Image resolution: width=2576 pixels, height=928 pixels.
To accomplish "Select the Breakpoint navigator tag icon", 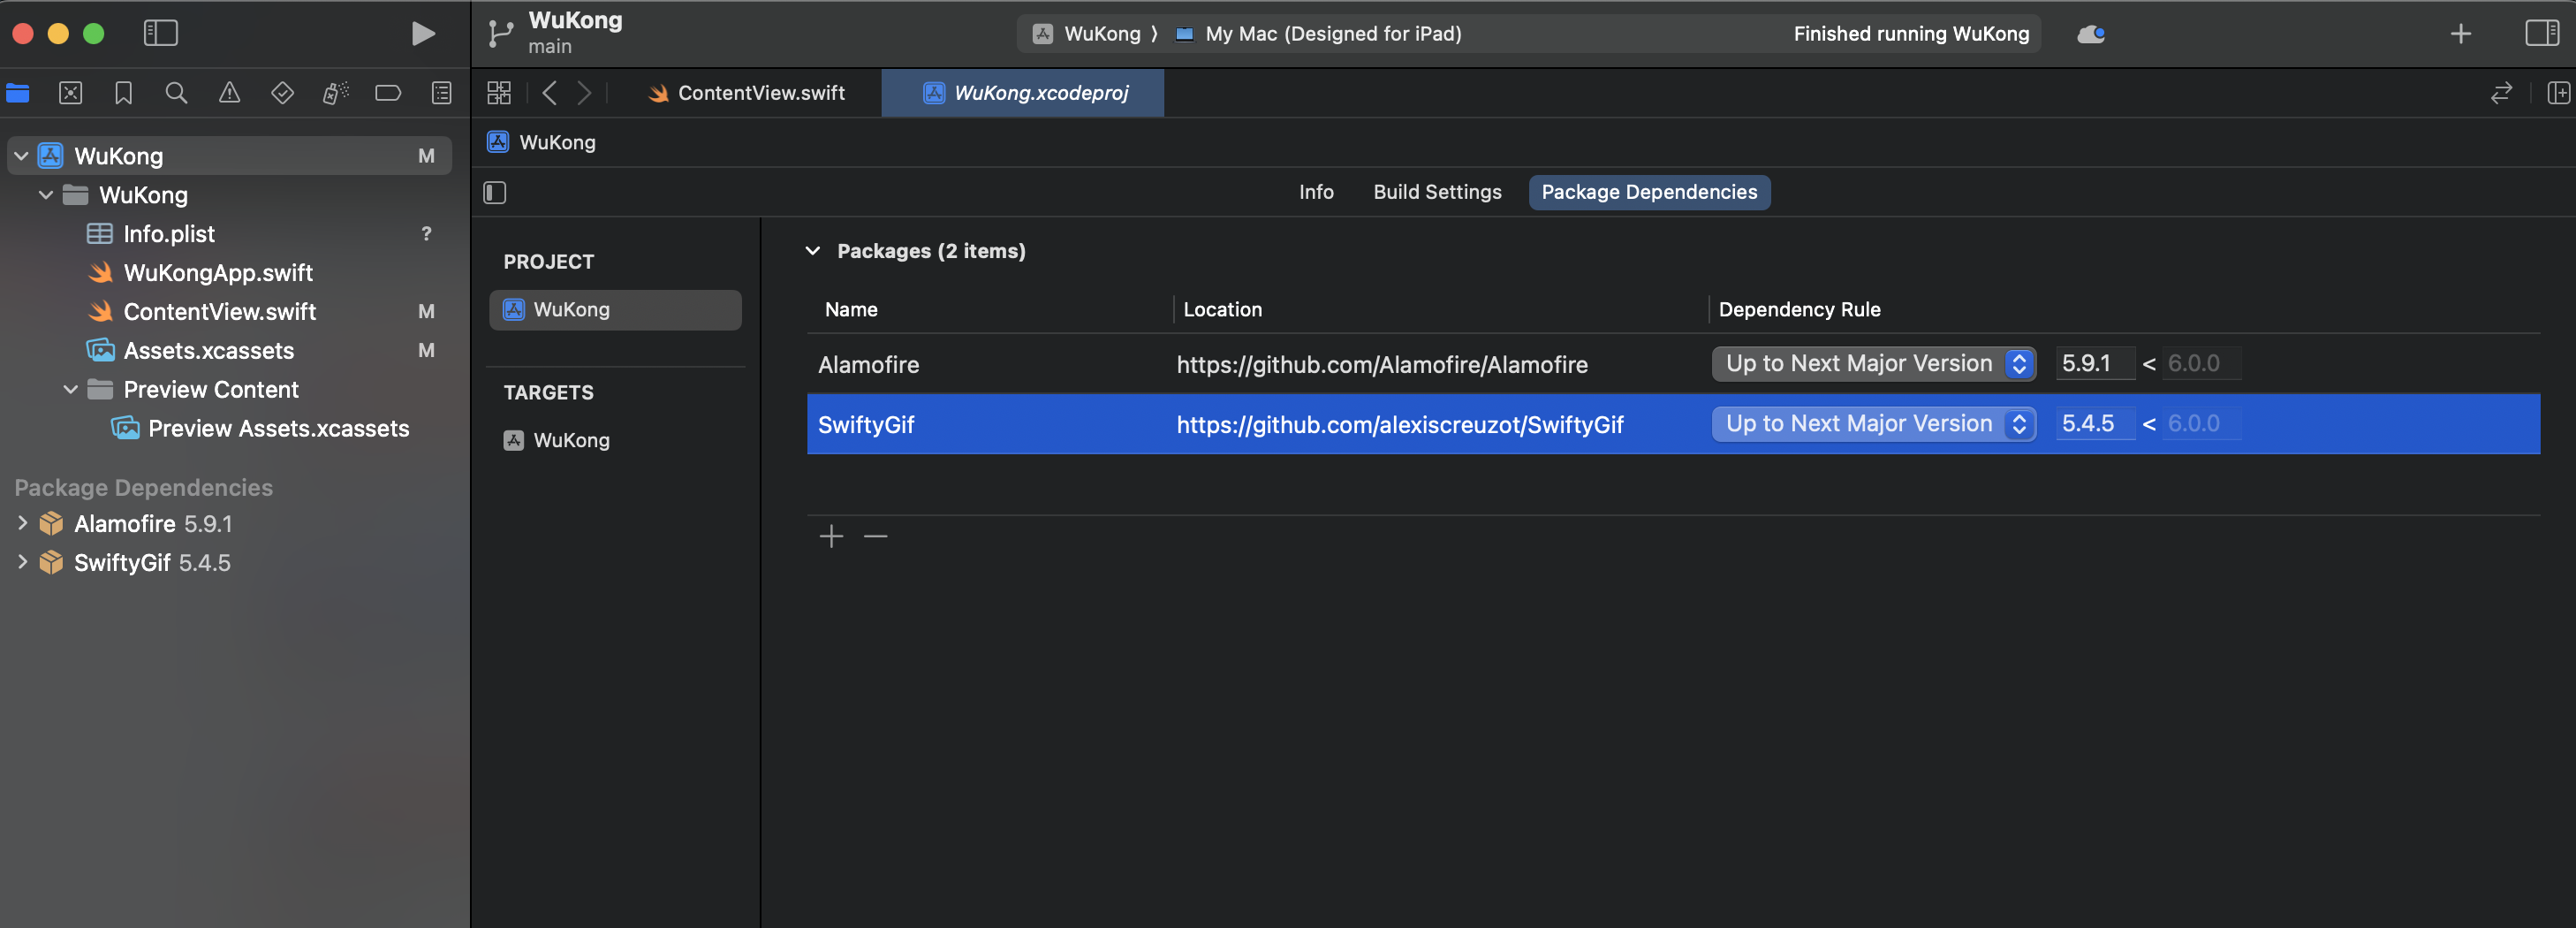I will point(388,93).
